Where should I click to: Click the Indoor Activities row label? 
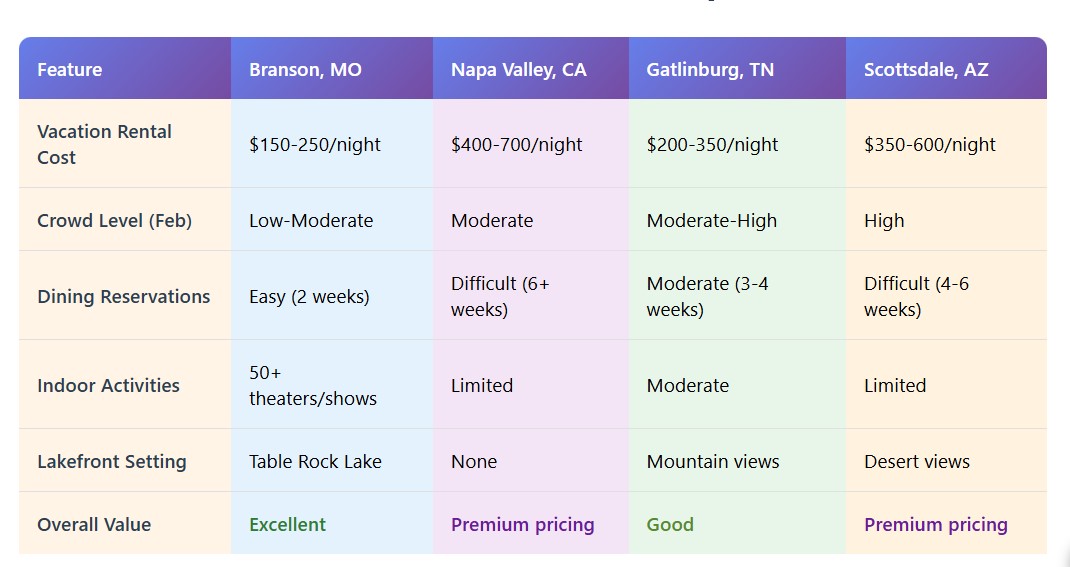[x=108, y=385]
